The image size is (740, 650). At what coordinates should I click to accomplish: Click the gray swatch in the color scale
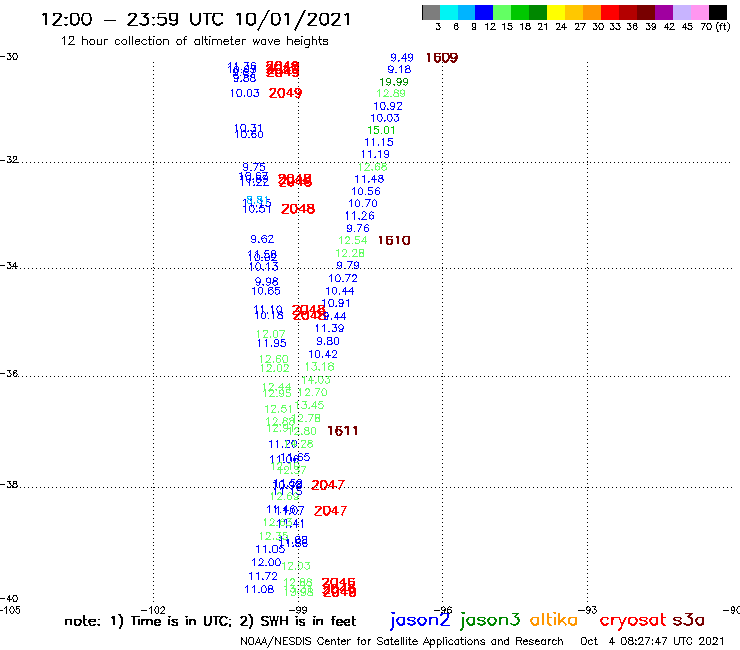(431, 12)
